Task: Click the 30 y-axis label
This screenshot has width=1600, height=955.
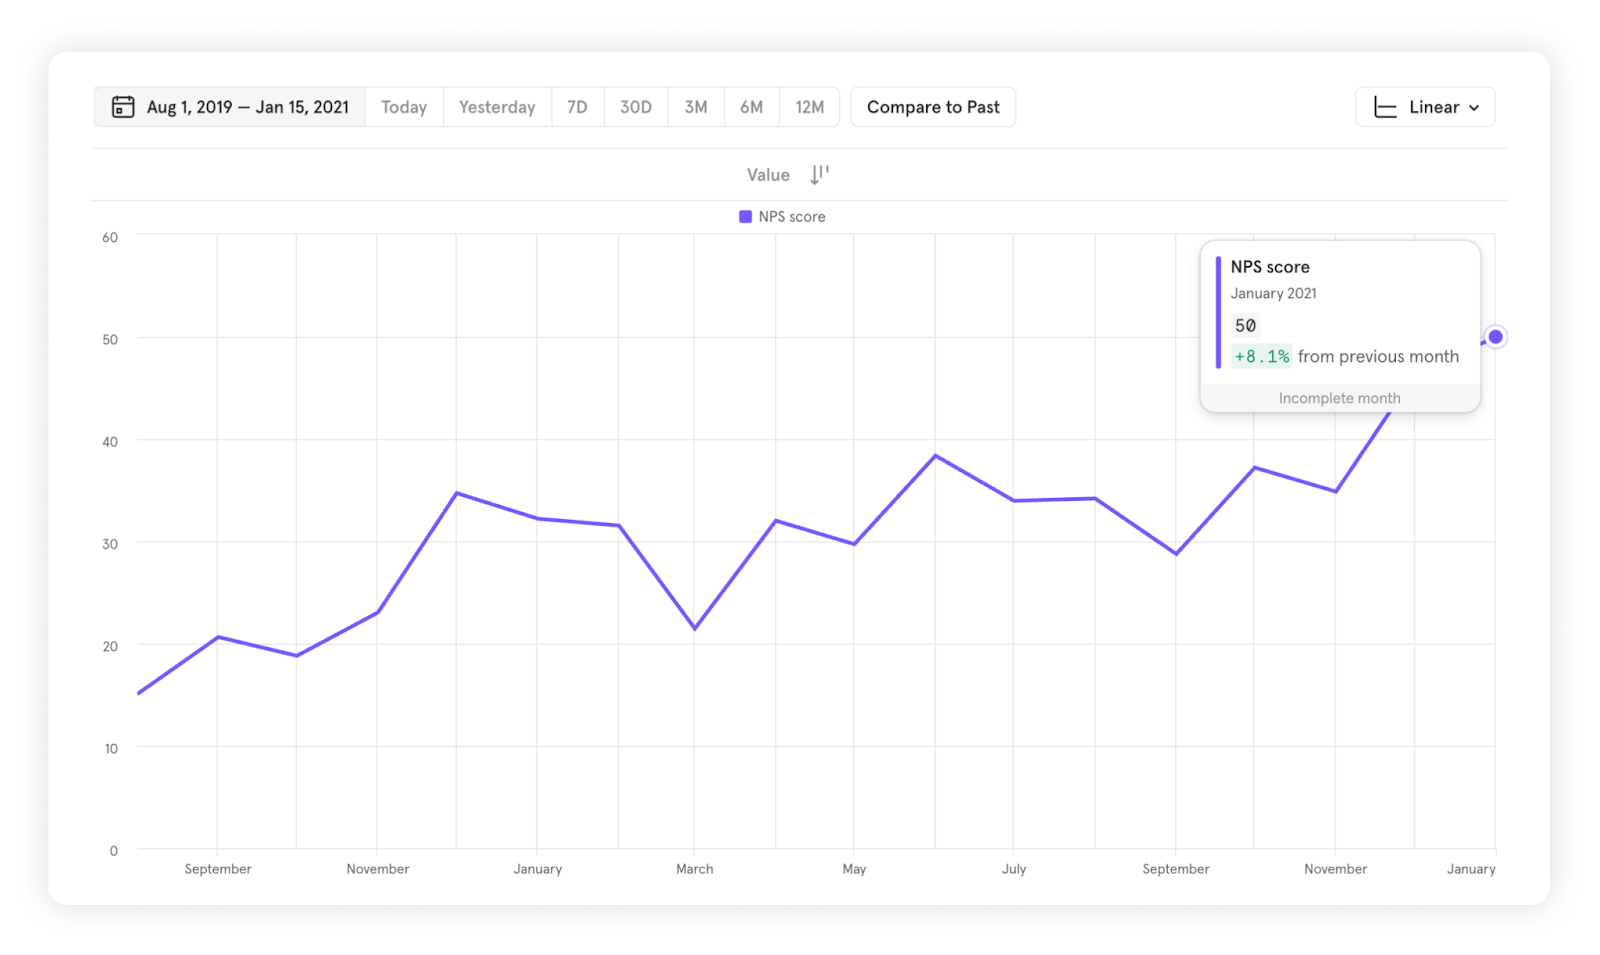Action: point(110,544)
